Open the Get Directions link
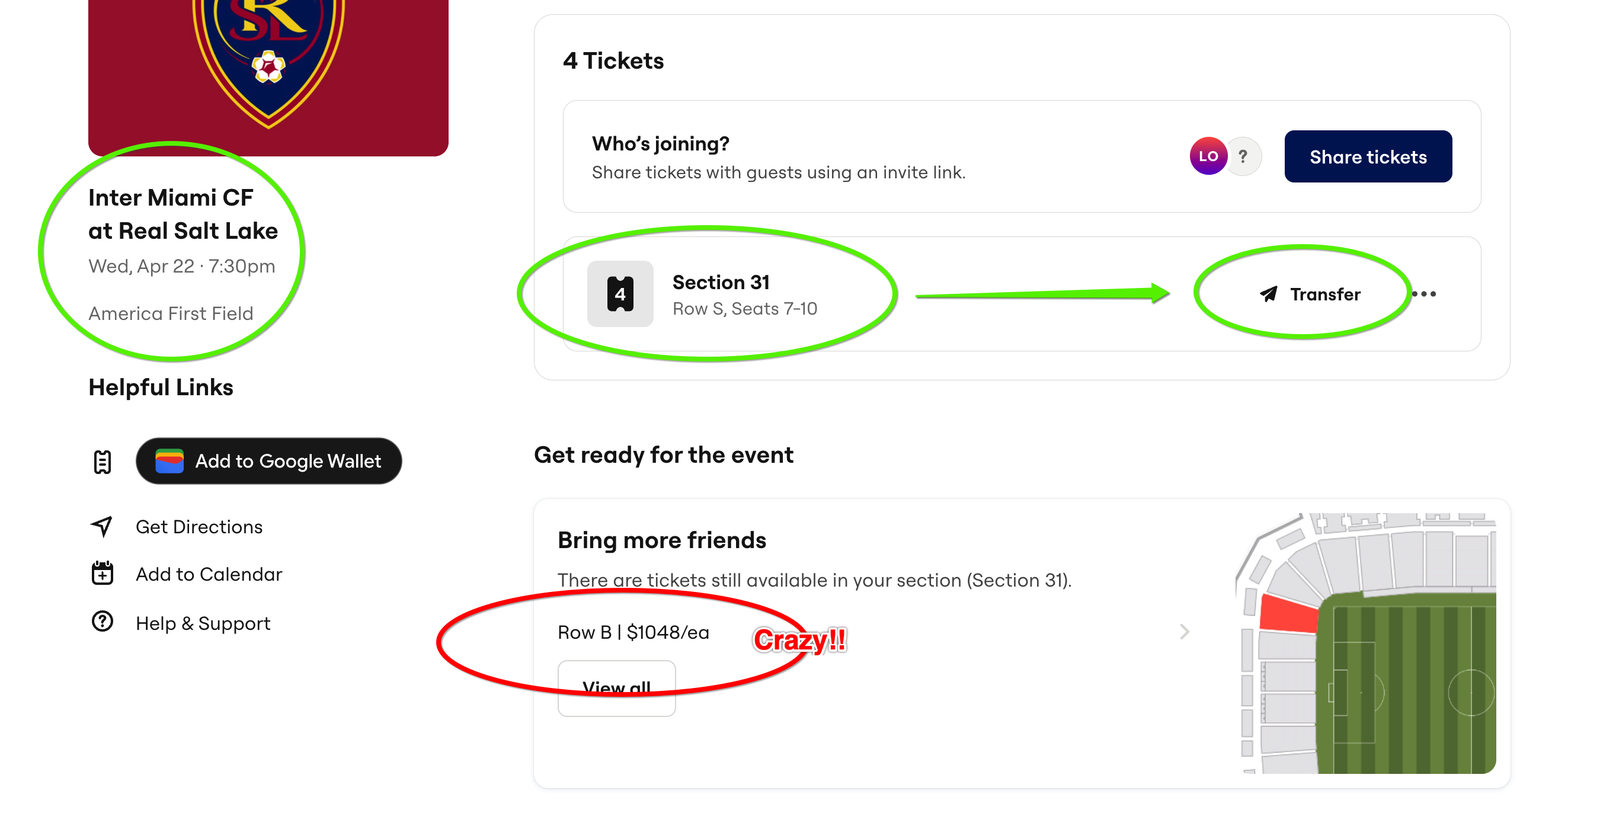Viewport: 1600px width, 826px height. coord(199,527)
